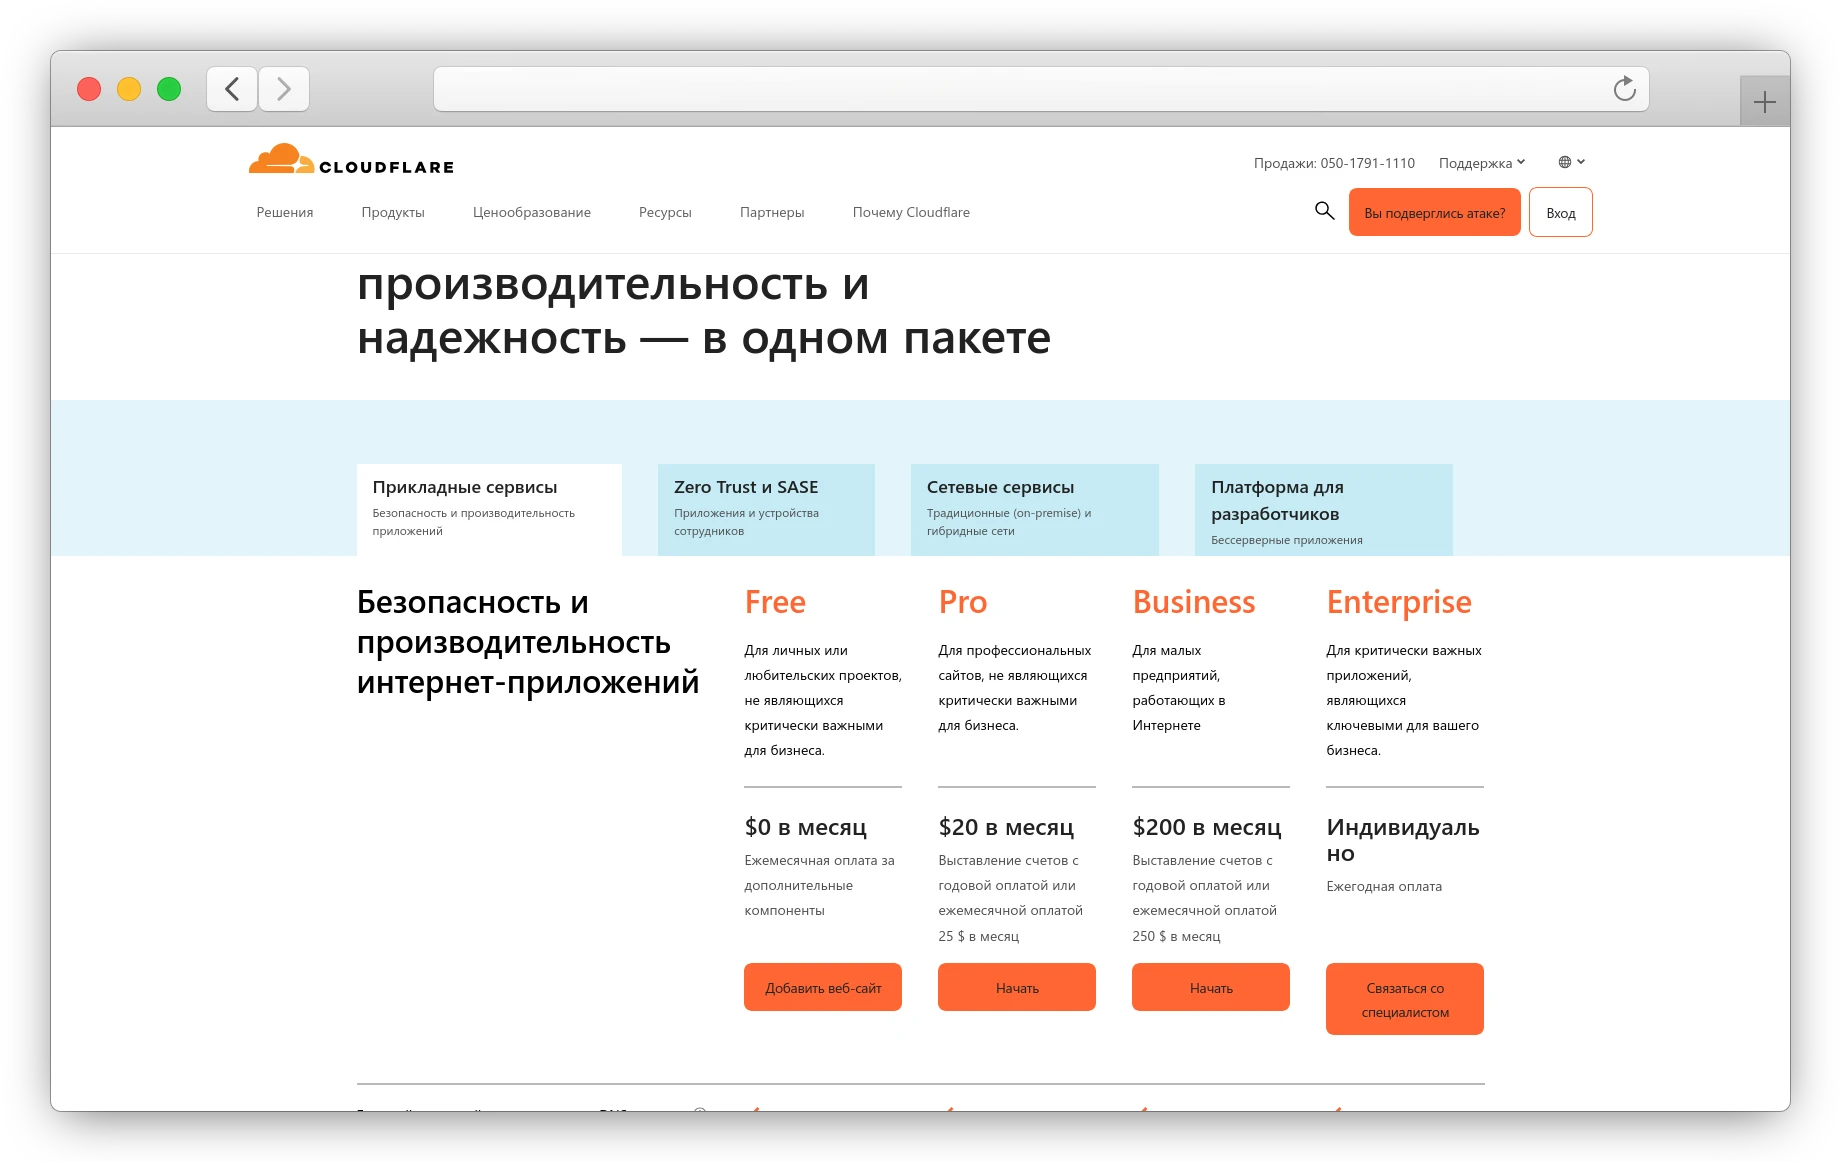Click the browser forward arrow
The image size is (1841, 1162).
click(x=284, y=89)
